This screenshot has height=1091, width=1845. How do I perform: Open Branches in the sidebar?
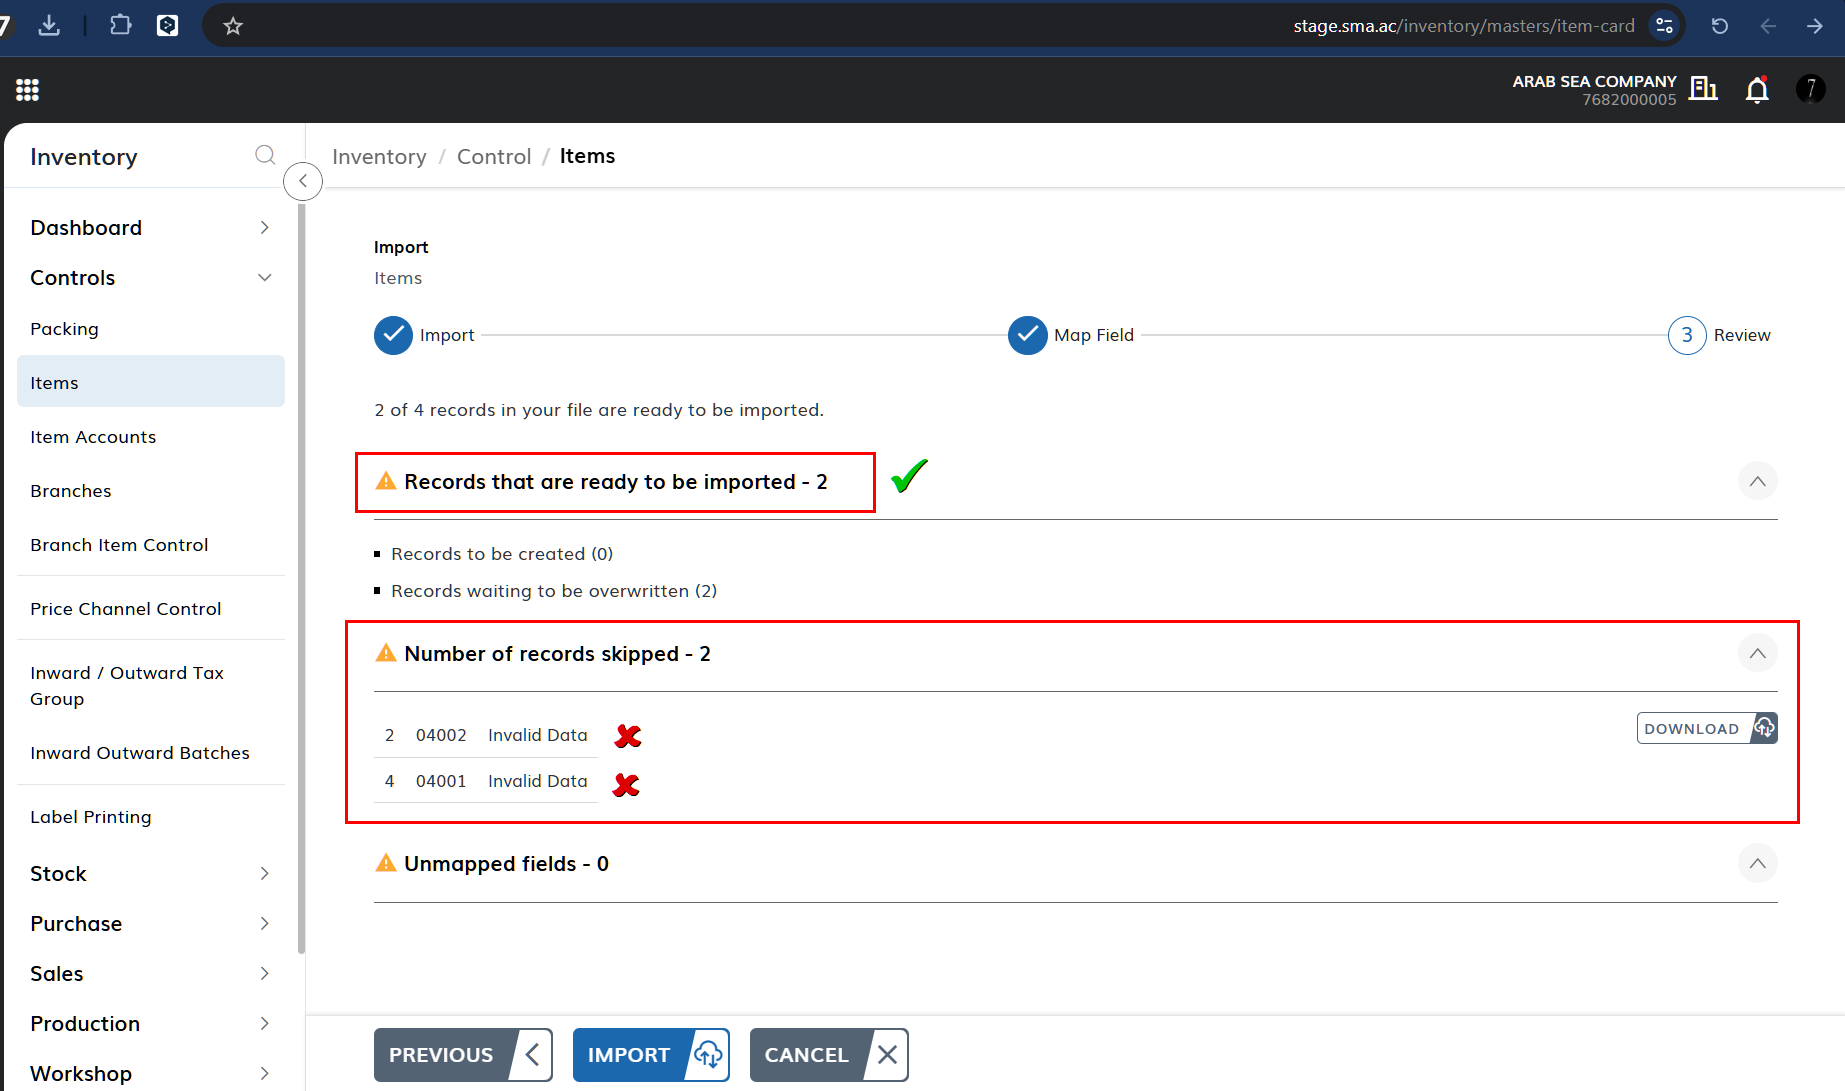click(x=150, y=491)
